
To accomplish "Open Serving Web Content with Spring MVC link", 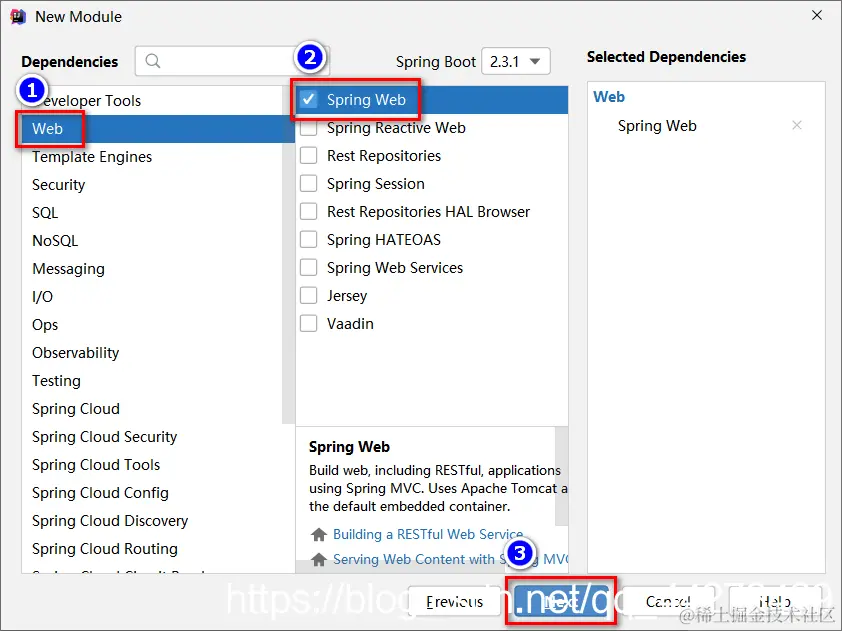I will (450, 560).
